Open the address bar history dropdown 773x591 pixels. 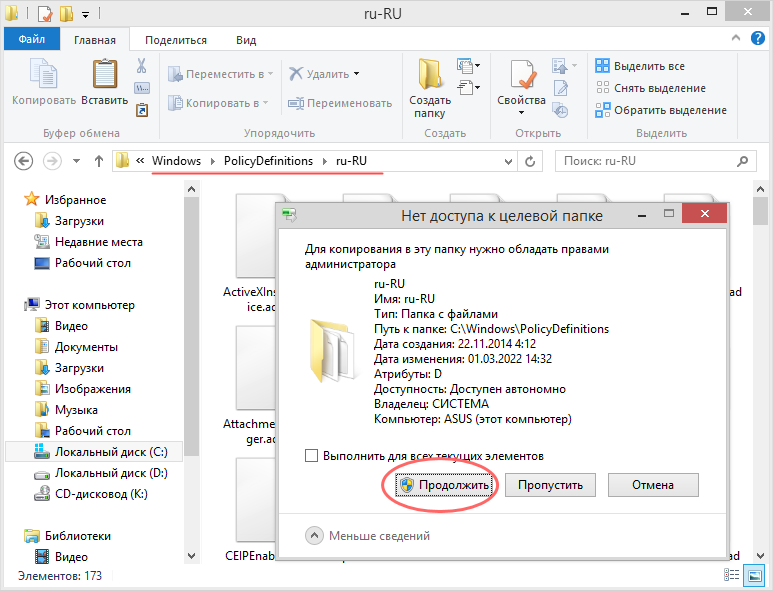[x=508, y=161]
